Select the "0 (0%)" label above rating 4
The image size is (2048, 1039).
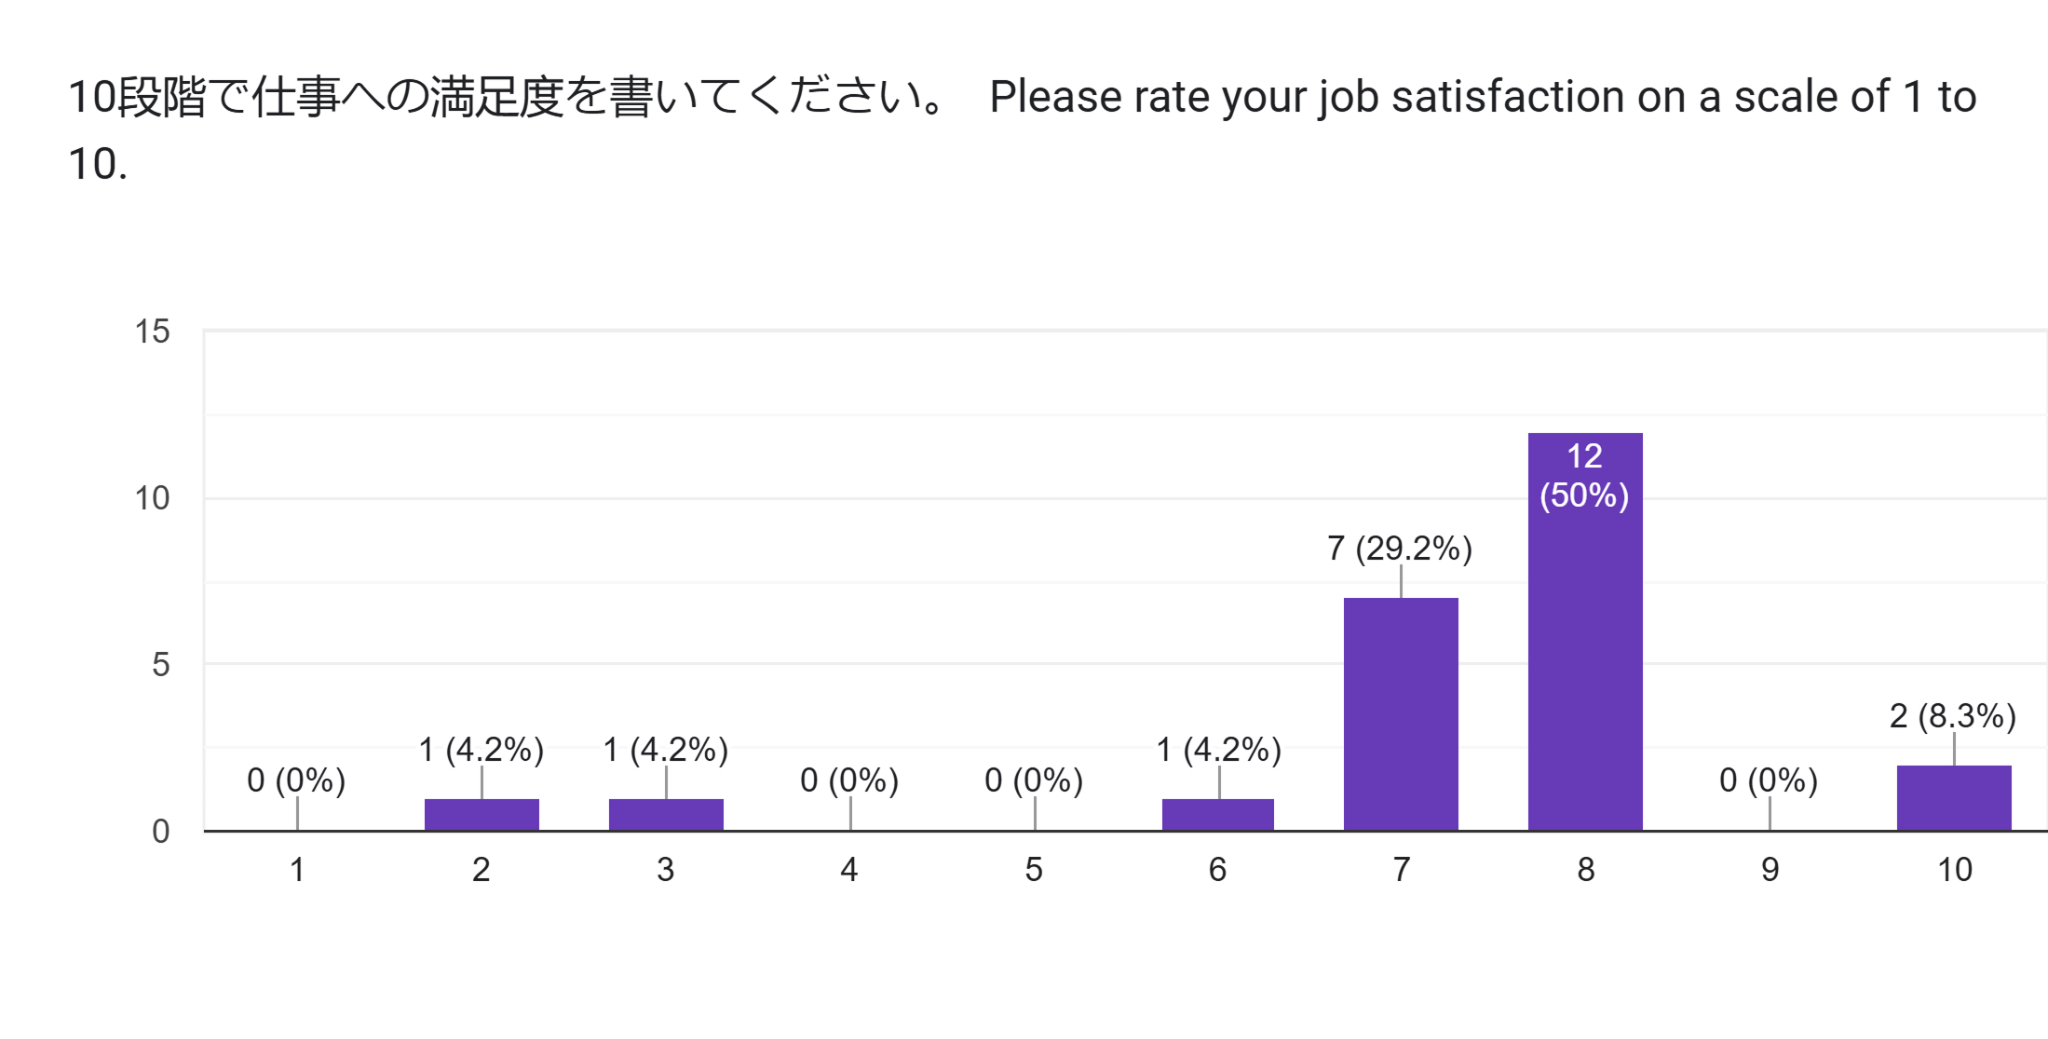coord(849,780)
